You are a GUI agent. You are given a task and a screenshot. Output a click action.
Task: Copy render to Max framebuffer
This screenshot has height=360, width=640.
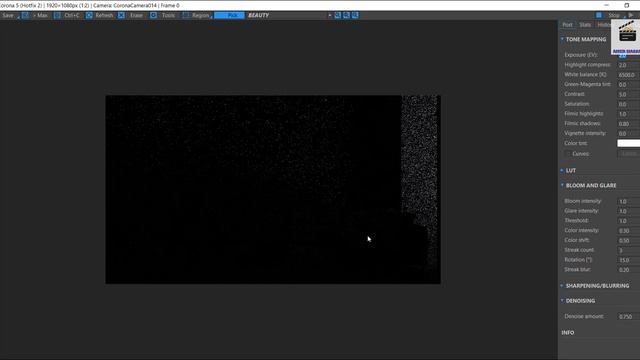[35, 16]
